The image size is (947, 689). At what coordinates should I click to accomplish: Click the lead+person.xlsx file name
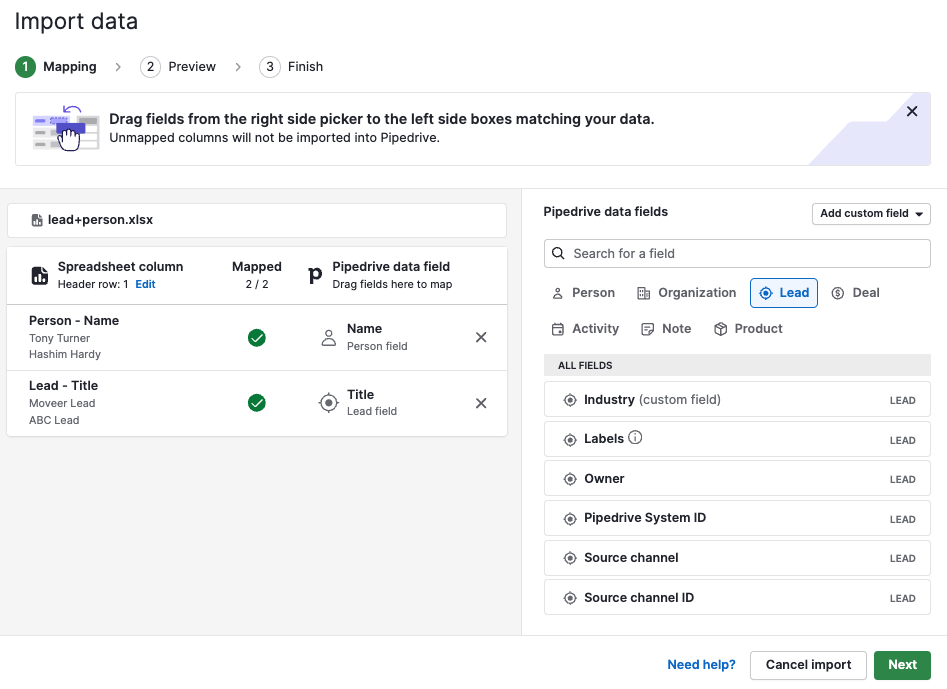pyautogui.click(x=100, y=220)
